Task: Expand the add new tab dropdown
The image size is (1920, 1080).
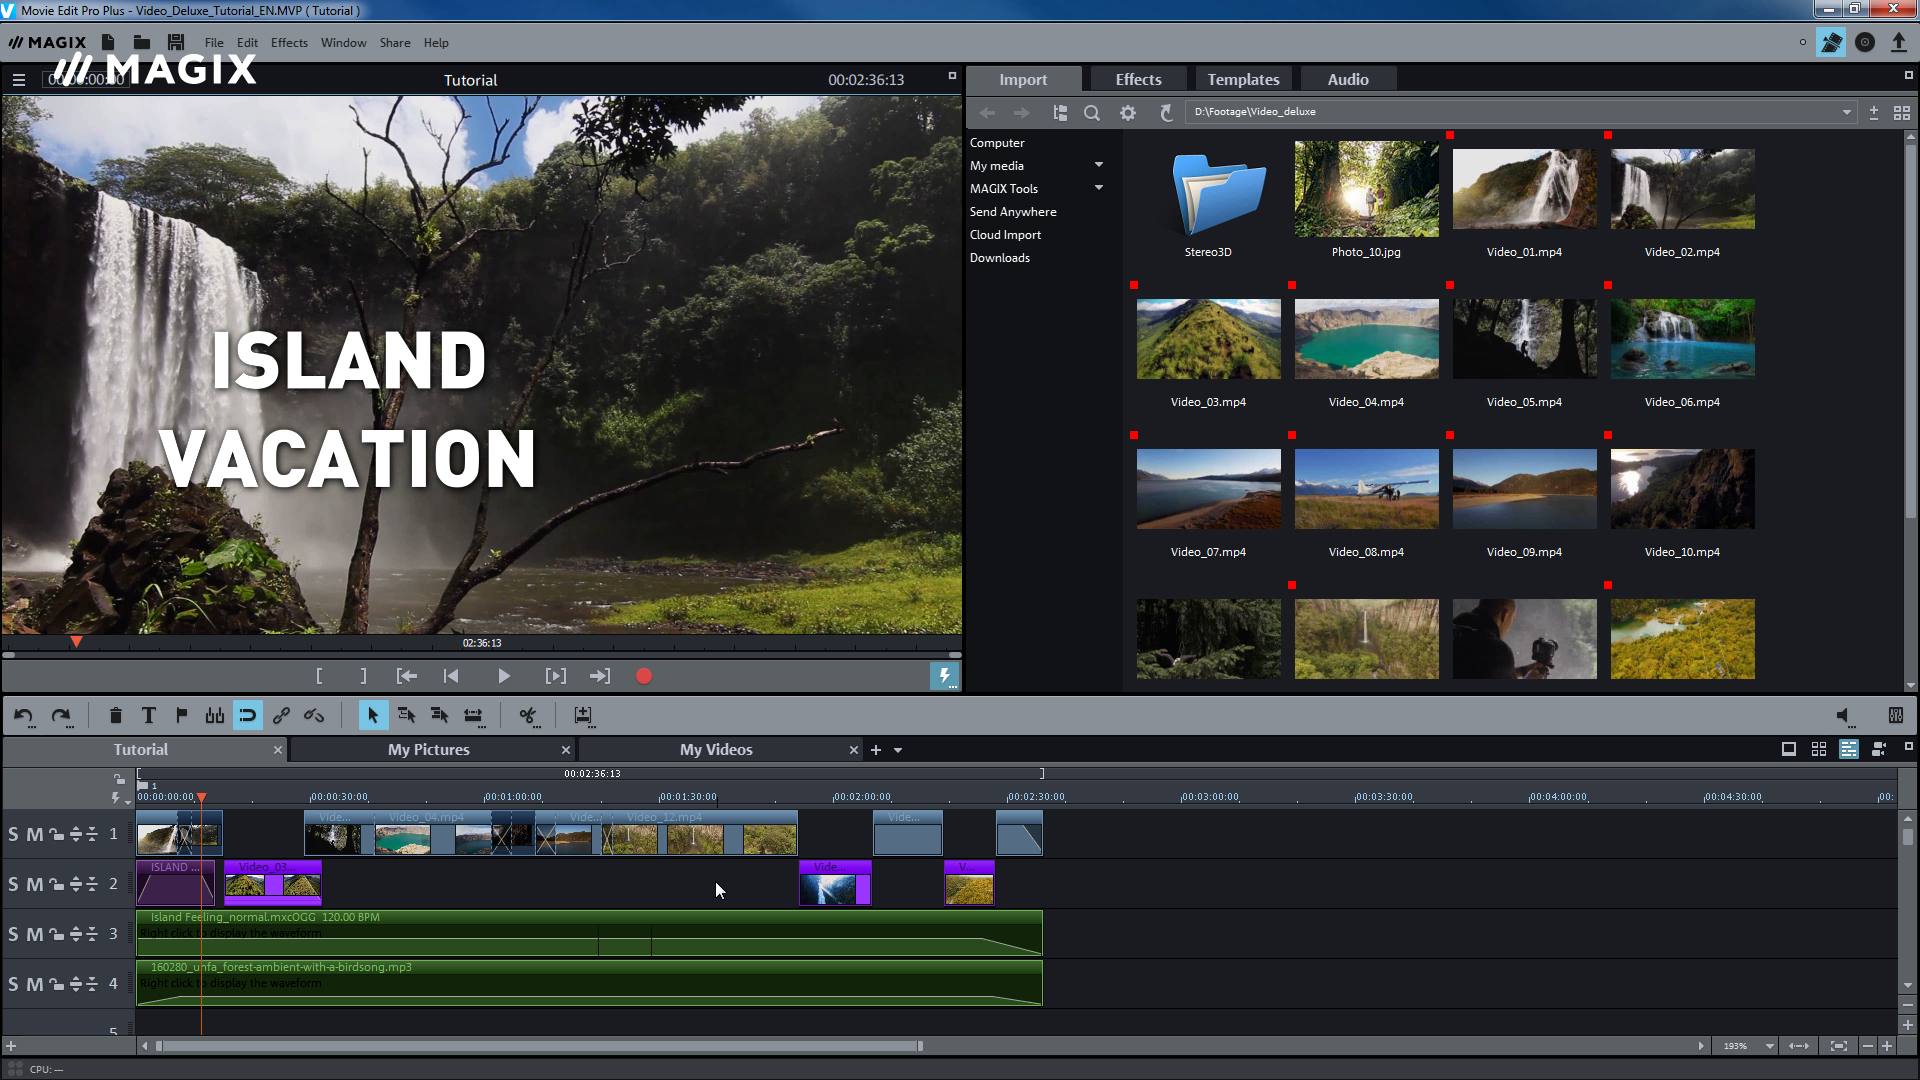Action: click(x=899, y=749)
